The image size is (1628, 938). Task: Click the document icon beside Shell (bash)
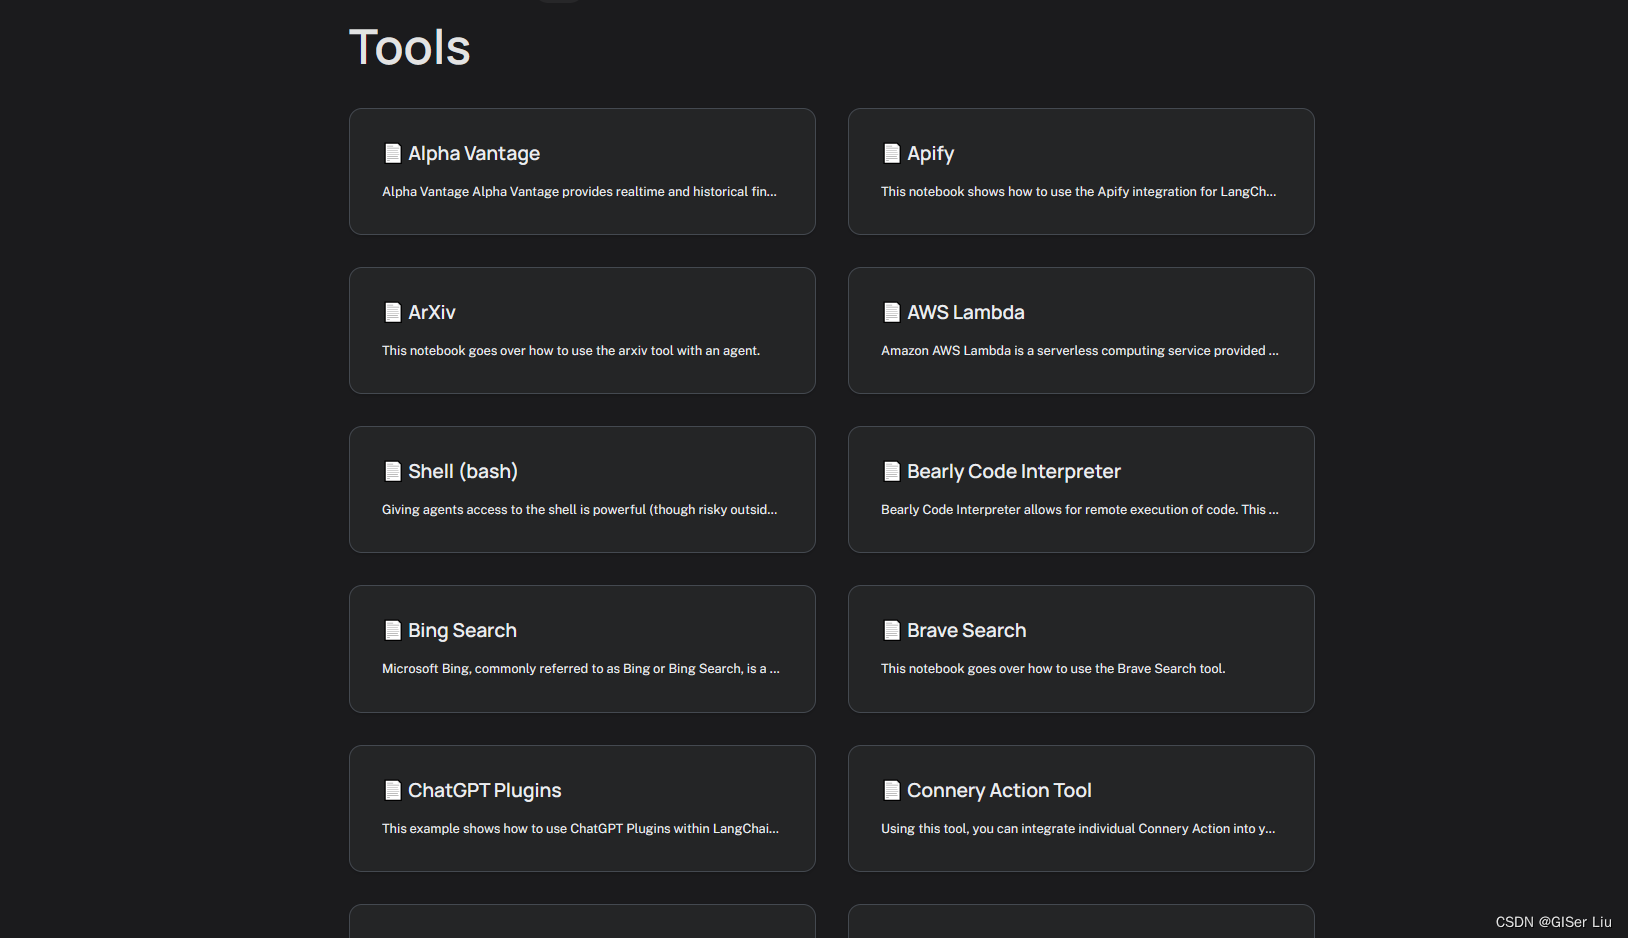click(x=393, y=471)
